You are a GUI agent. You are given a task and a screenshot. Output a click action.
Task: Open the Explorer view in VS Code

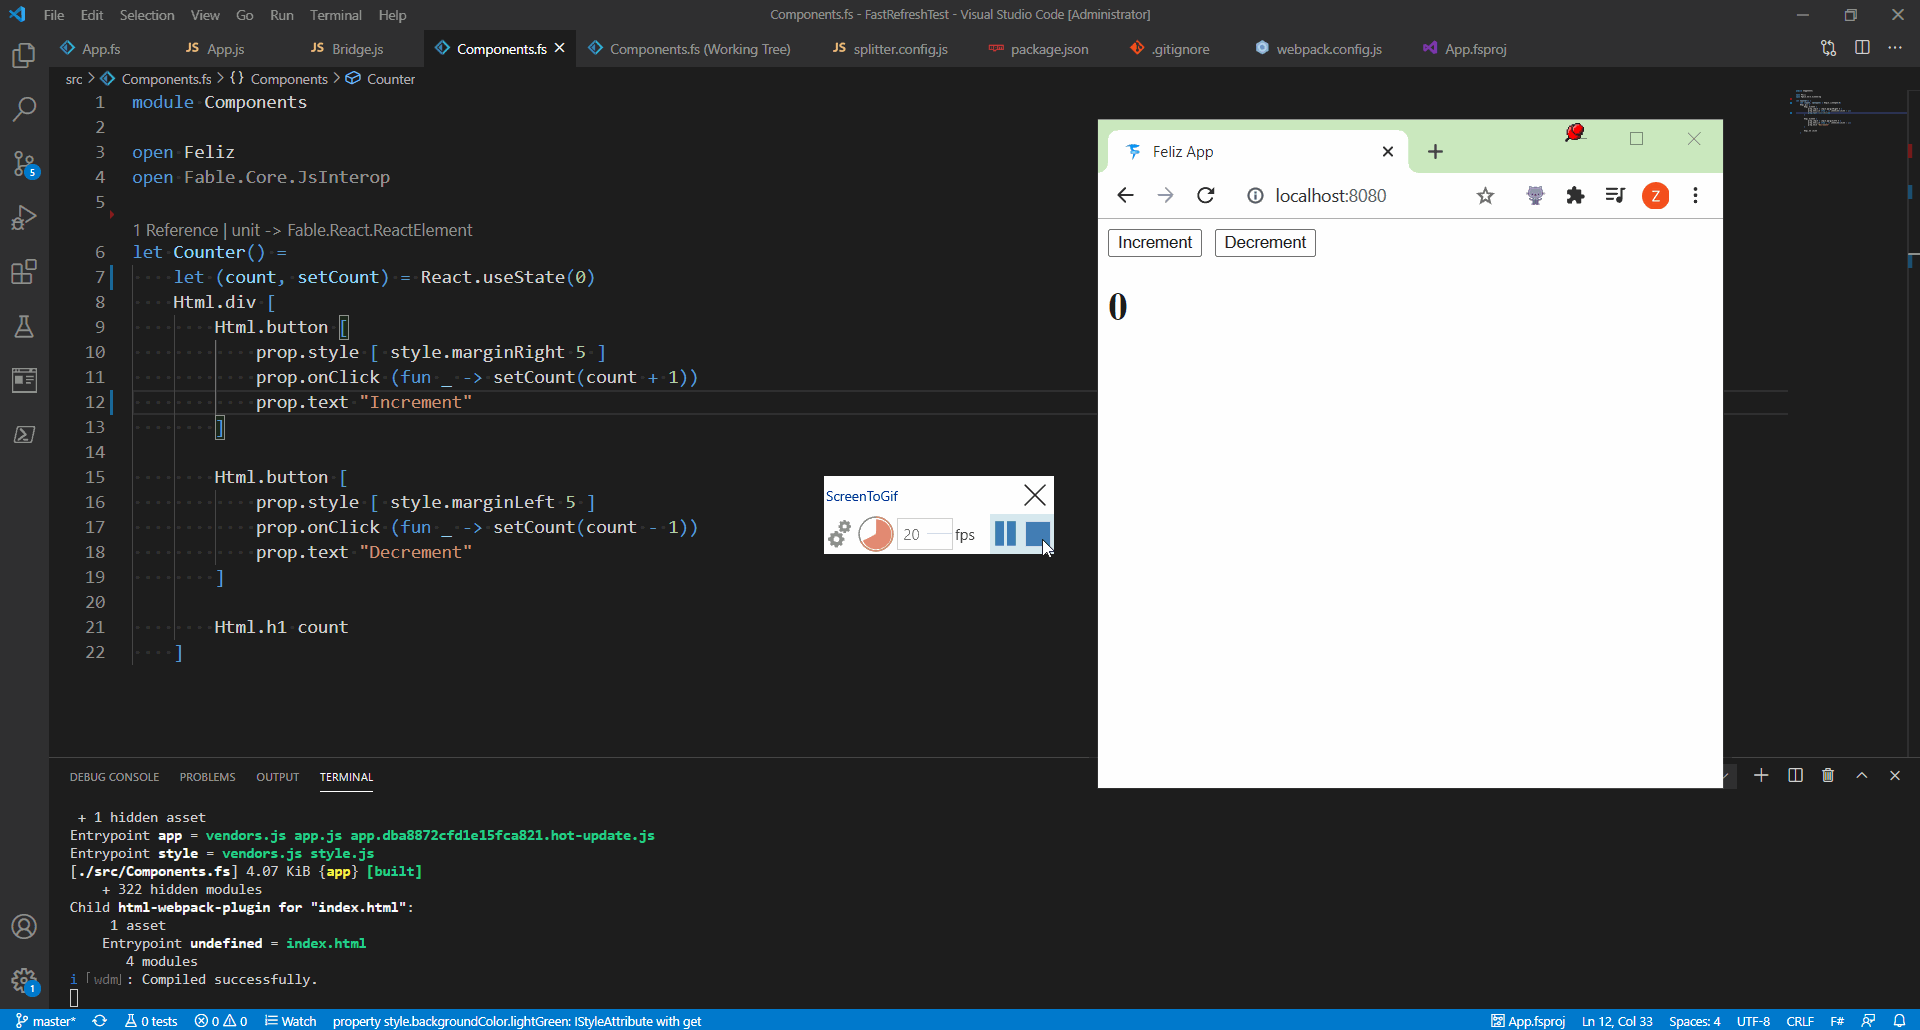pyautogui.click(x=24, y=55)
